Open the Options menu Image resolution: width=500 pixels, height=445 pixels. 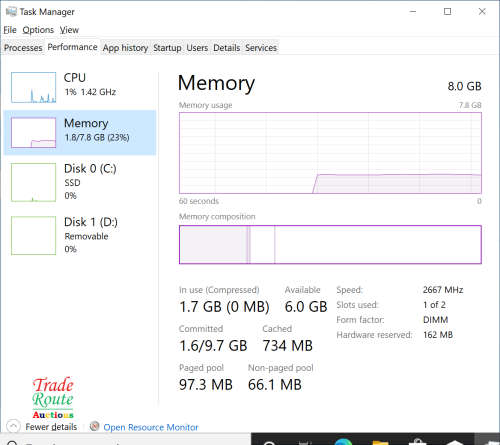click(x=38, y=30)
